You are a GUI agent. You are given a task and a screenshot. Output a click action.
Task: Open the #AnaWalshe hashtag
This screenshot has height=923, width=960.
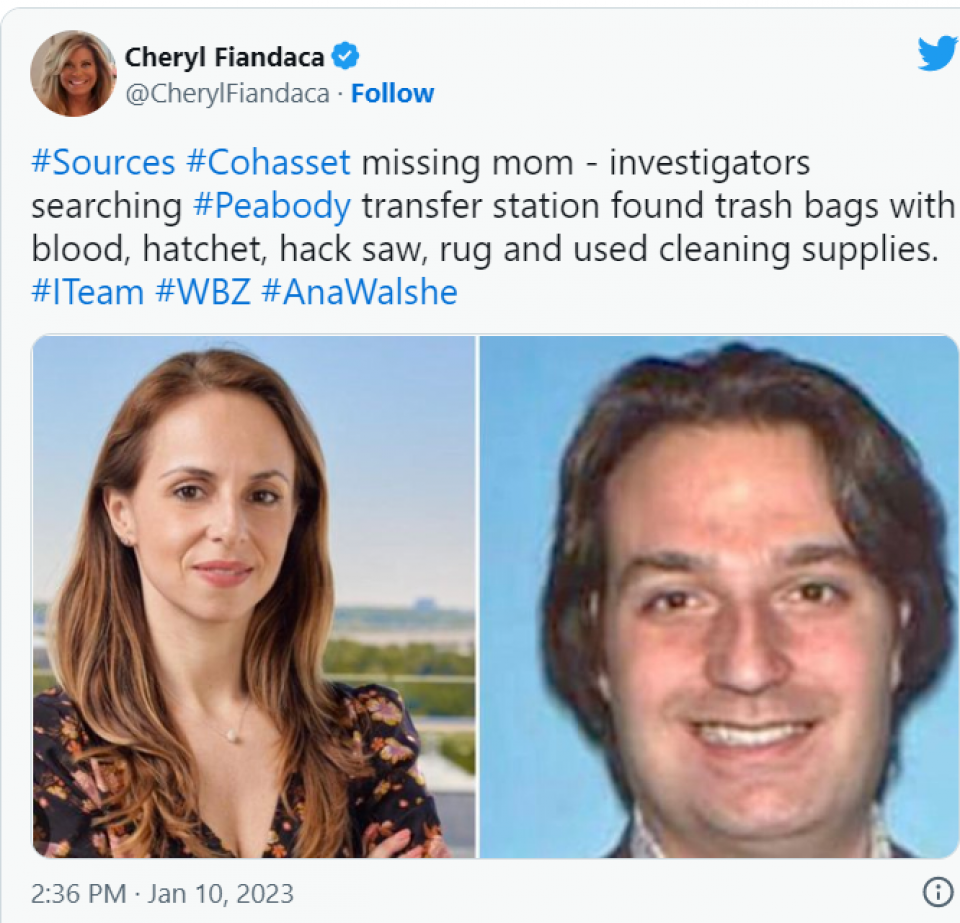coord(359,292)
